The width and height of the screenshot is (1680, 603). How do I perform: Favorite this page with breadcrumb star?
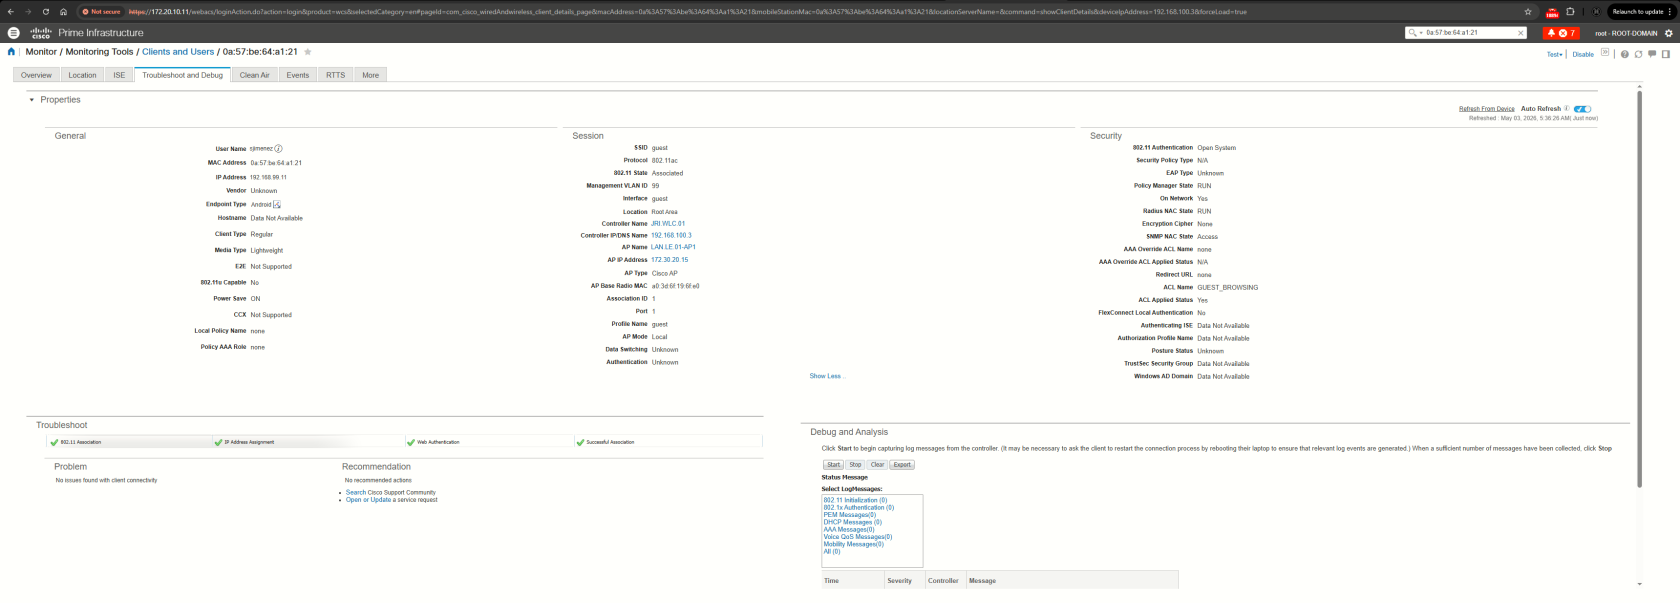point(308,52)
